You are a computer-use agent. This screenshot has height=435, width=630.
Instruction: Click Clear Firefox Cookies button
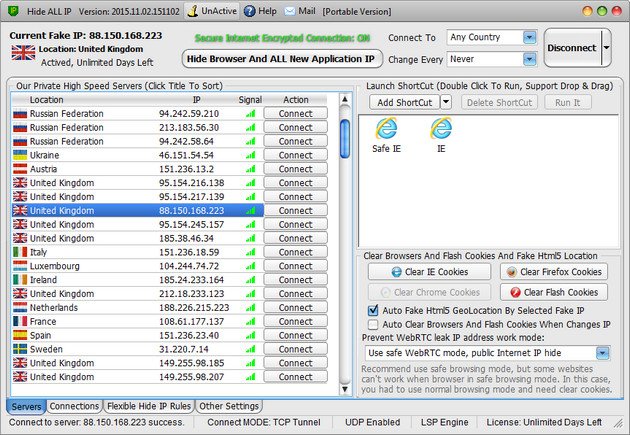point(554,272)
